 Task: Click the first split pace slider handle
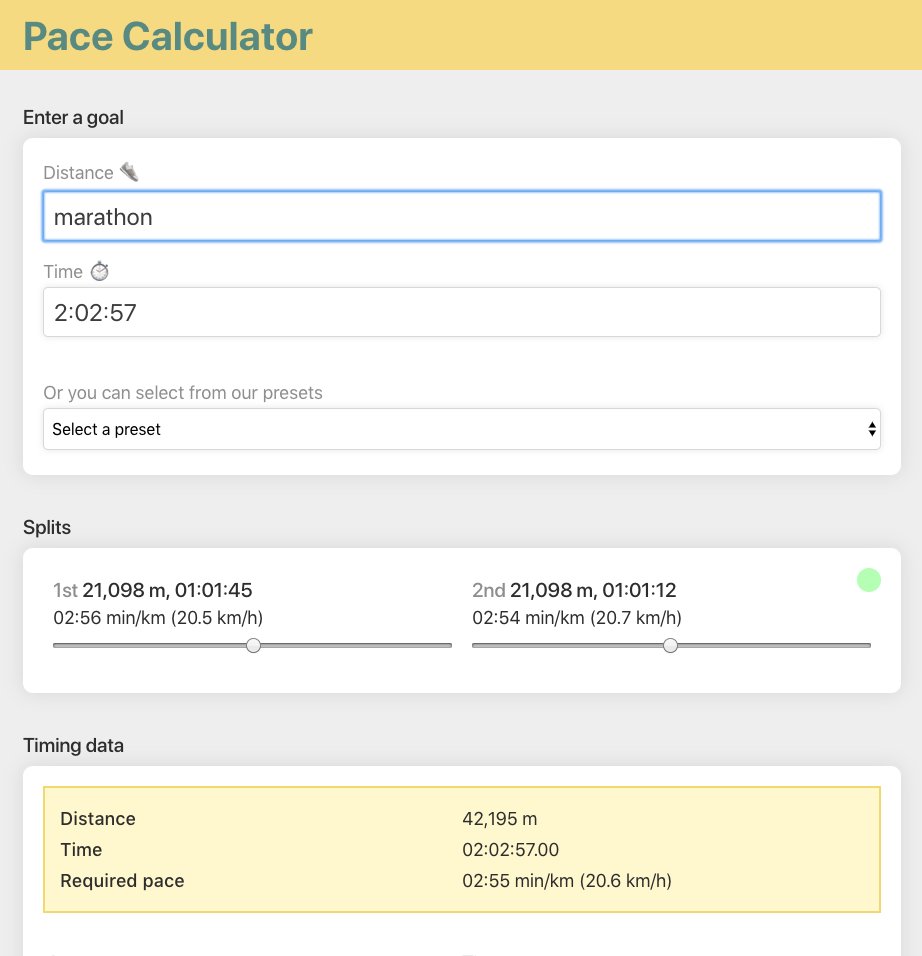coord(254,645)
